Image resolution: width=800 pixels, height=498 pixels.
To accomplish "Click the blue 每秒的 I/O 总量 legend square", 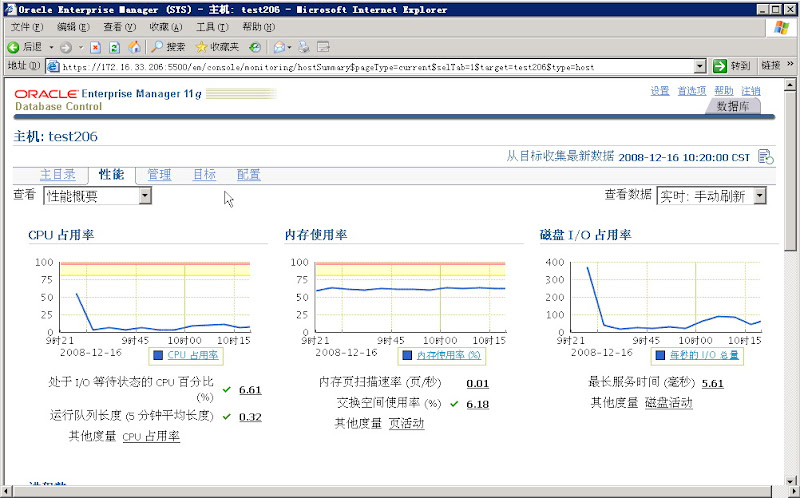I will tap(660, 355).
